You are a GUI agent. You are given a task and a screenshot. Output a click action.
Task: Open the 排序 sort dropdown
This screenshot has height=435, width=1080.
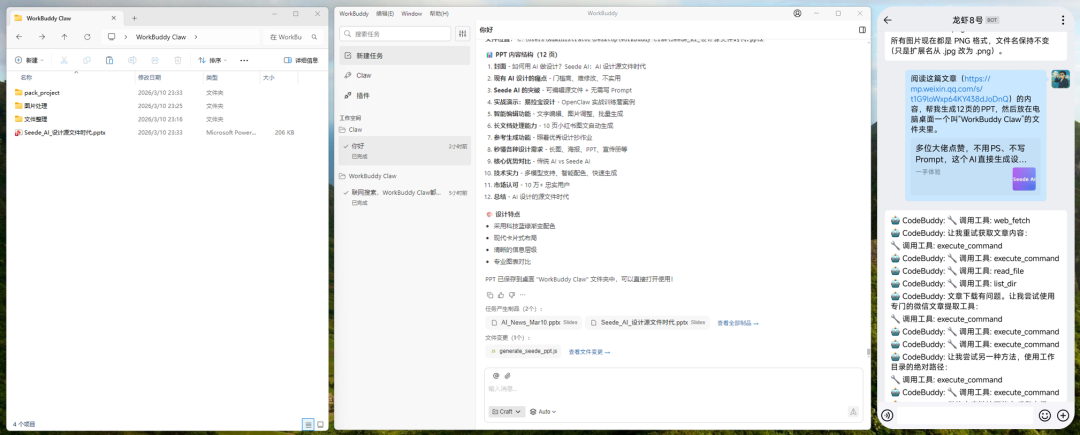click(213, 61)
